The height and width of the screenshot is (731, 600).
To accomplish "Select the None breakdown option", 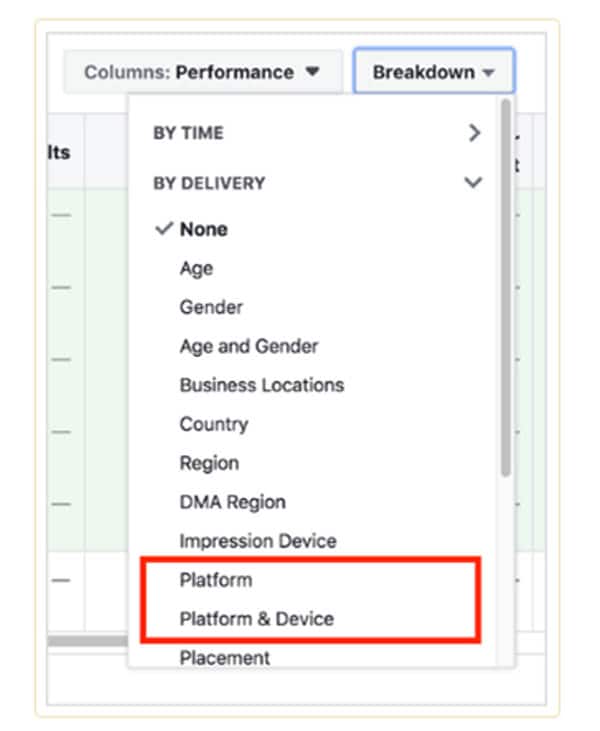I will coord(203,229).
